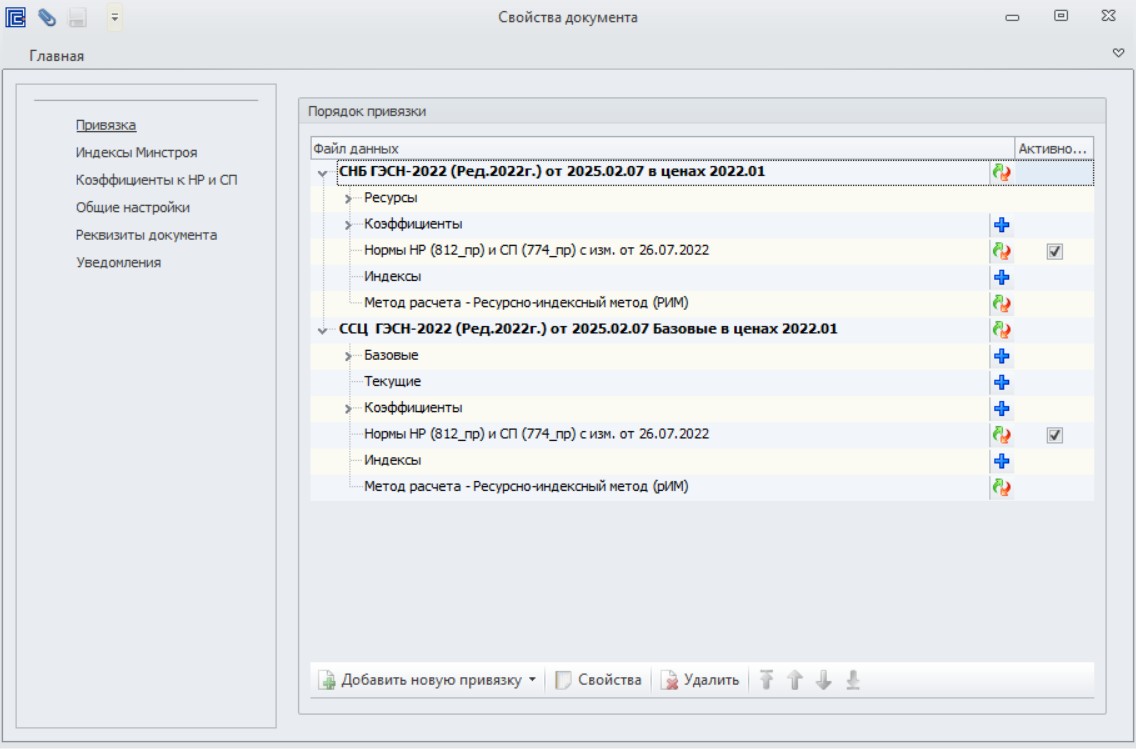
Task: Toggle the active checkbox for the second Нормы НР row
Action: (x=1054, y=435)
